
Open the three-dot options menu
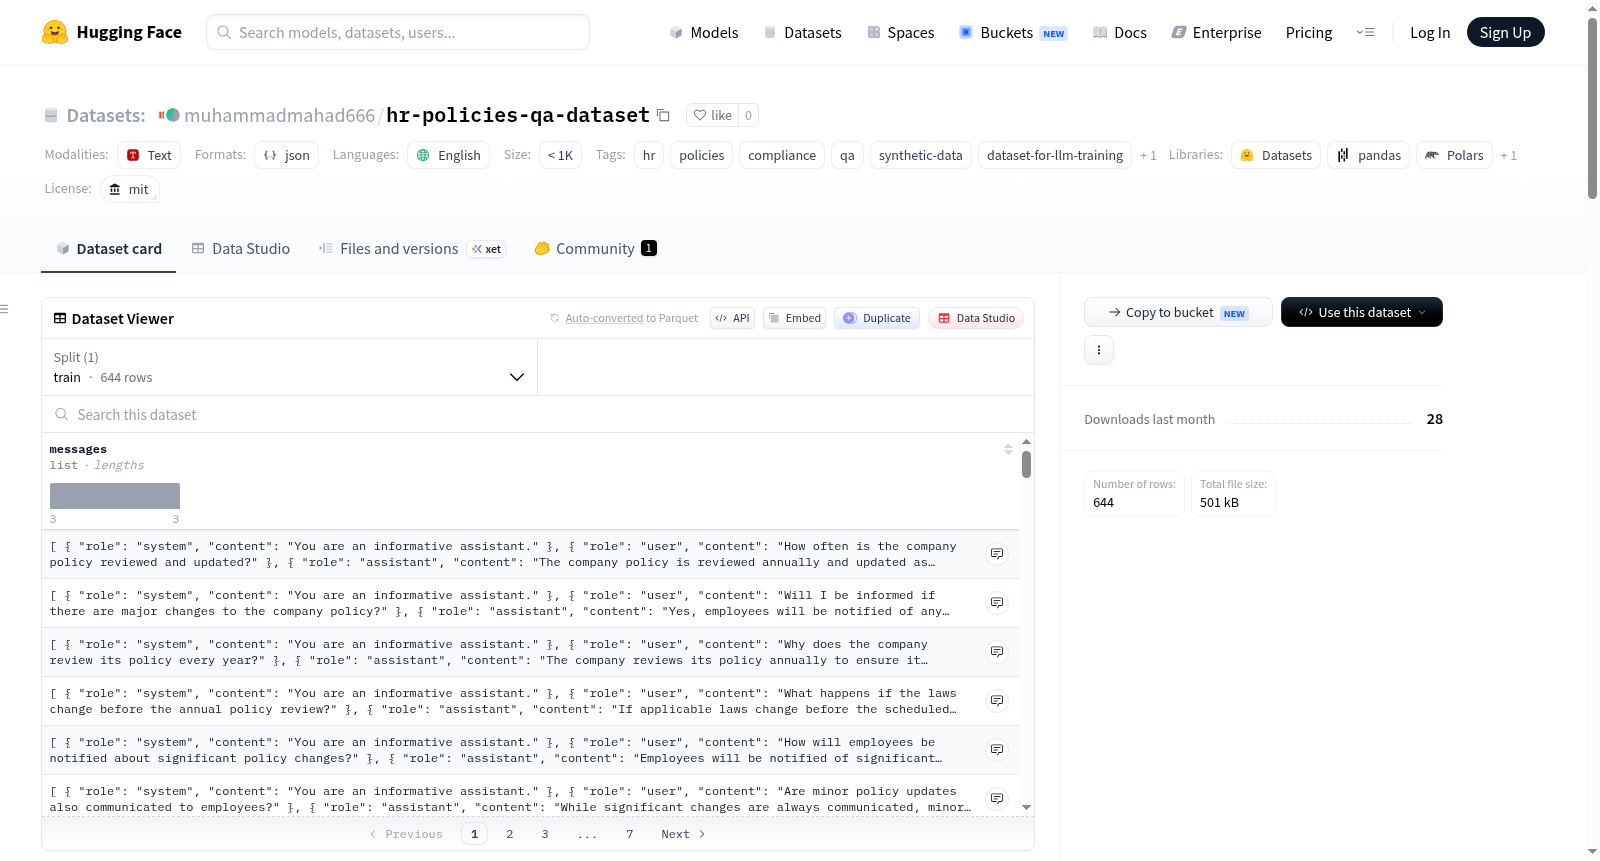(x=1099, y=350)
